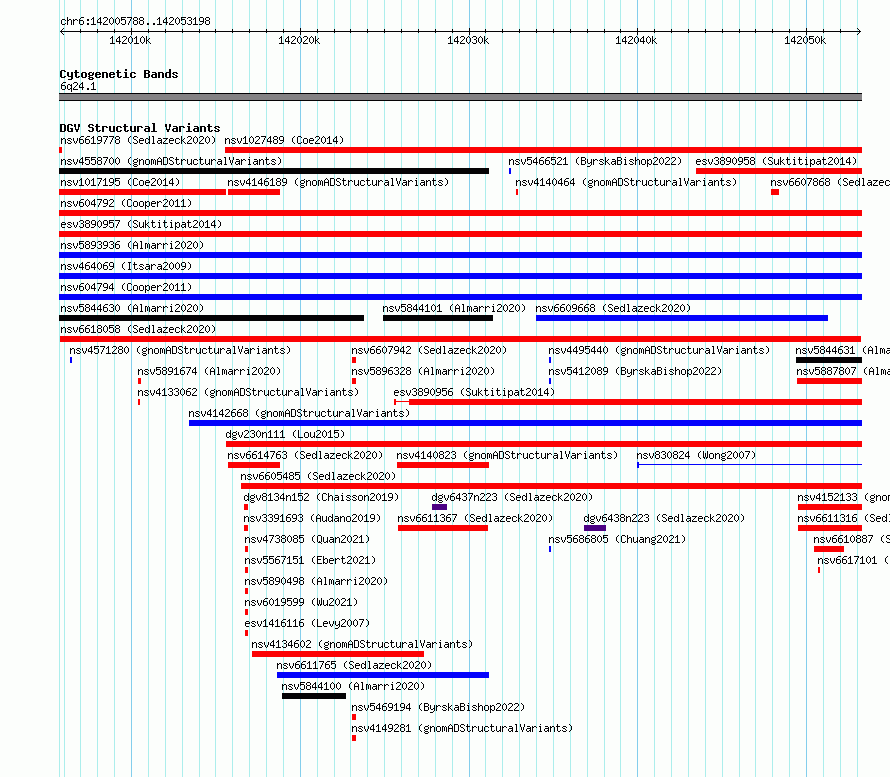Click the nsv1027489 (Coe2014) variant label

click(284, 140)
